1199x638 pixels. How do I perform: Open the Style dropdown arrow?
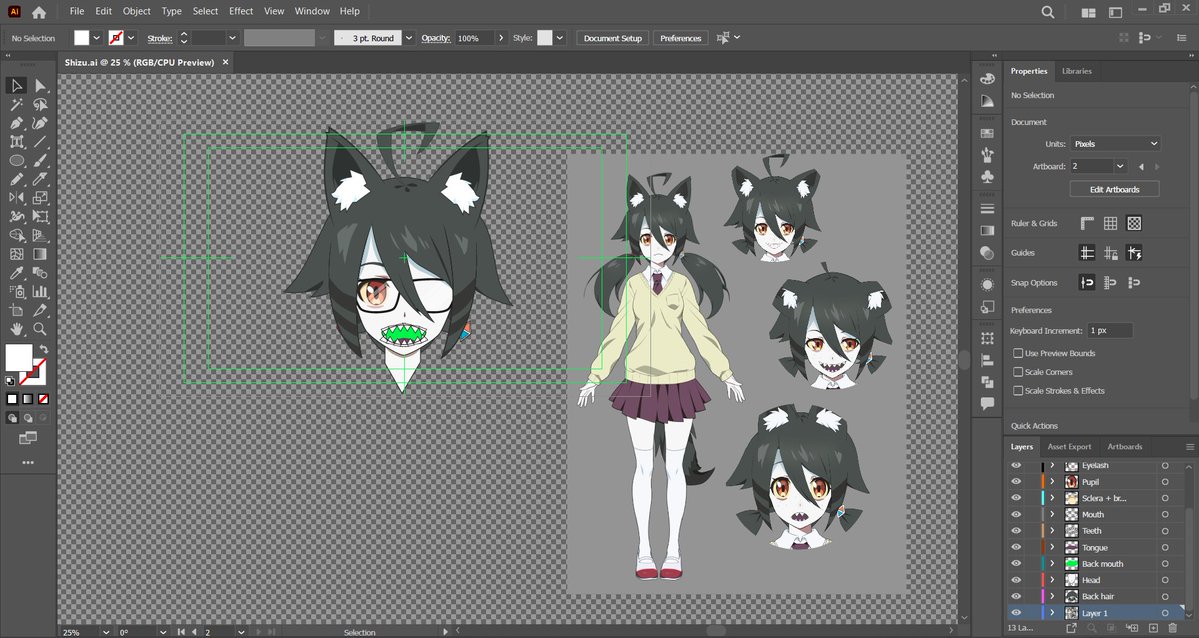pos(560,37)
